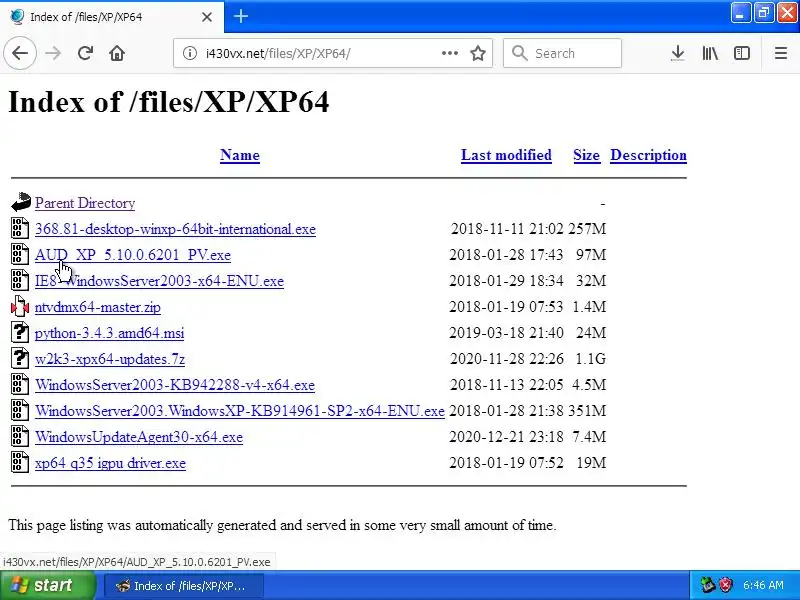
Task: Download ntvdmx64-master.zip
Action: click(97, 307)
